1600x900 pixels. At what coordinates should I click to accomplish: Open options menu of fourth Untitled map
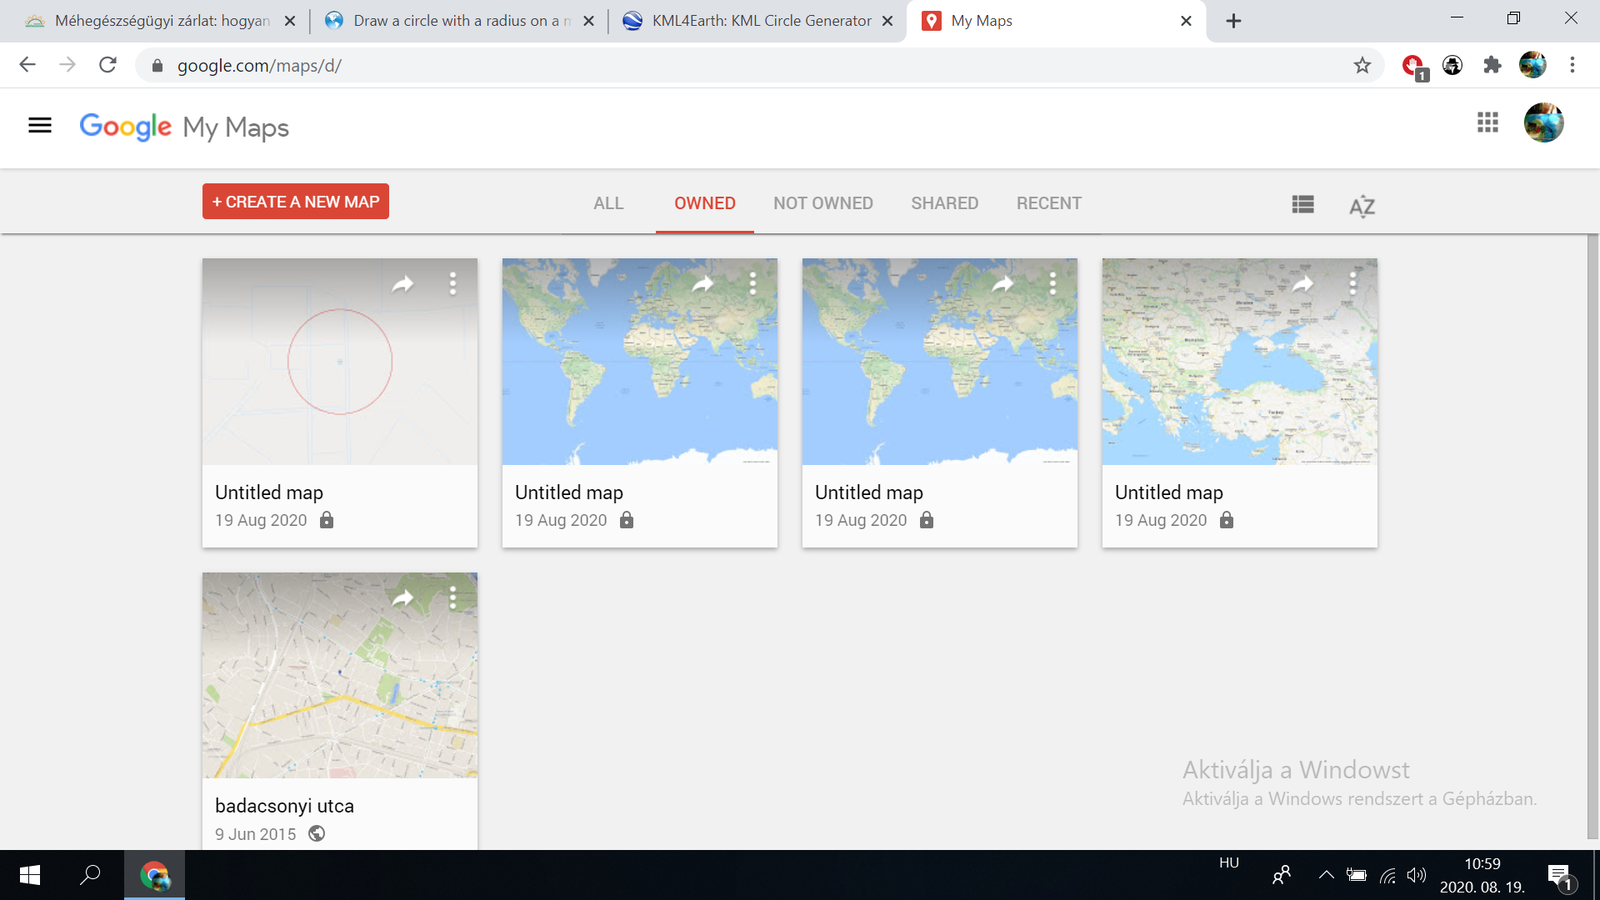pyautogui.click(x=1353, y=284)
